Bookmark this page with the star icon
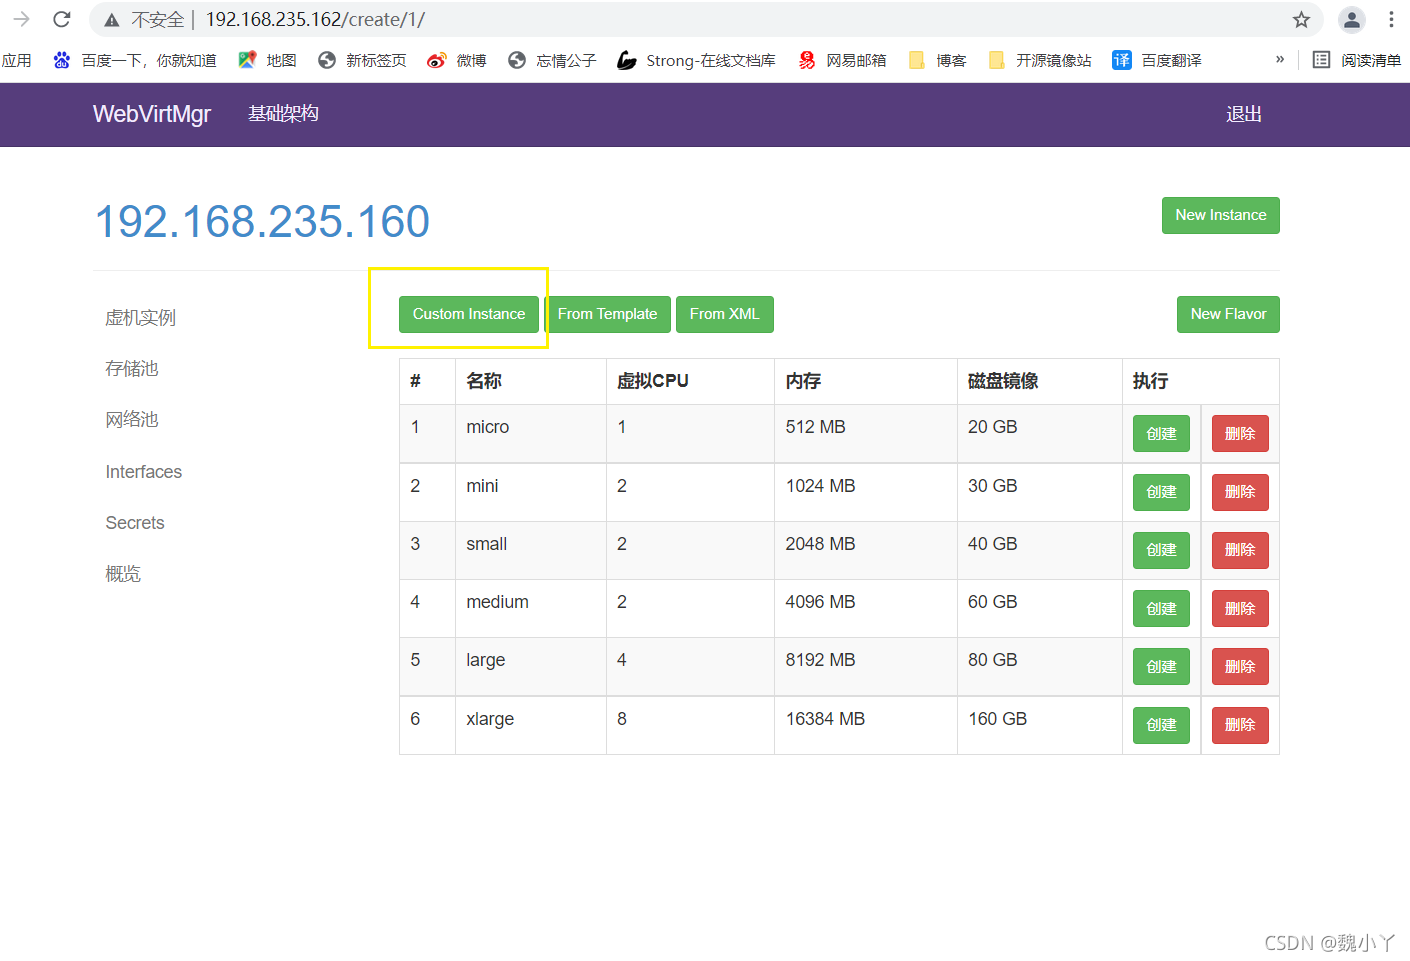1410x961 pixels. [1301, 19]
